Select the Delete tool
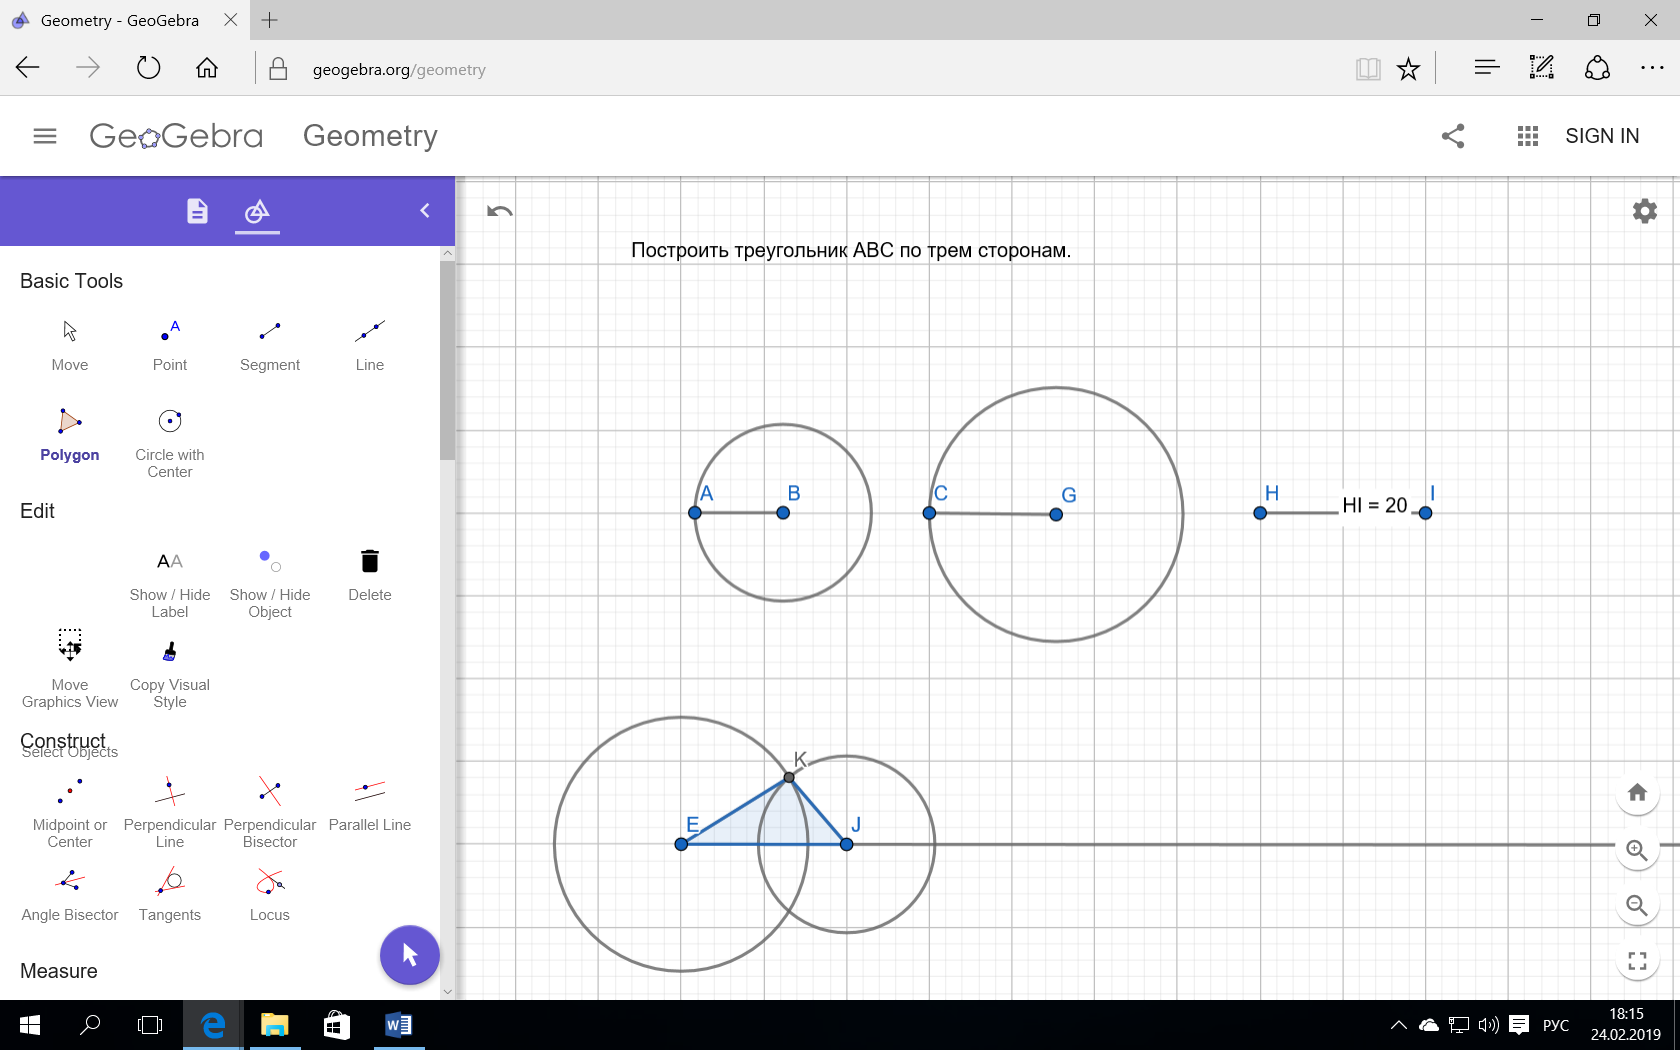Viewport: 1680px width, 1050px height. click(370, 575)
